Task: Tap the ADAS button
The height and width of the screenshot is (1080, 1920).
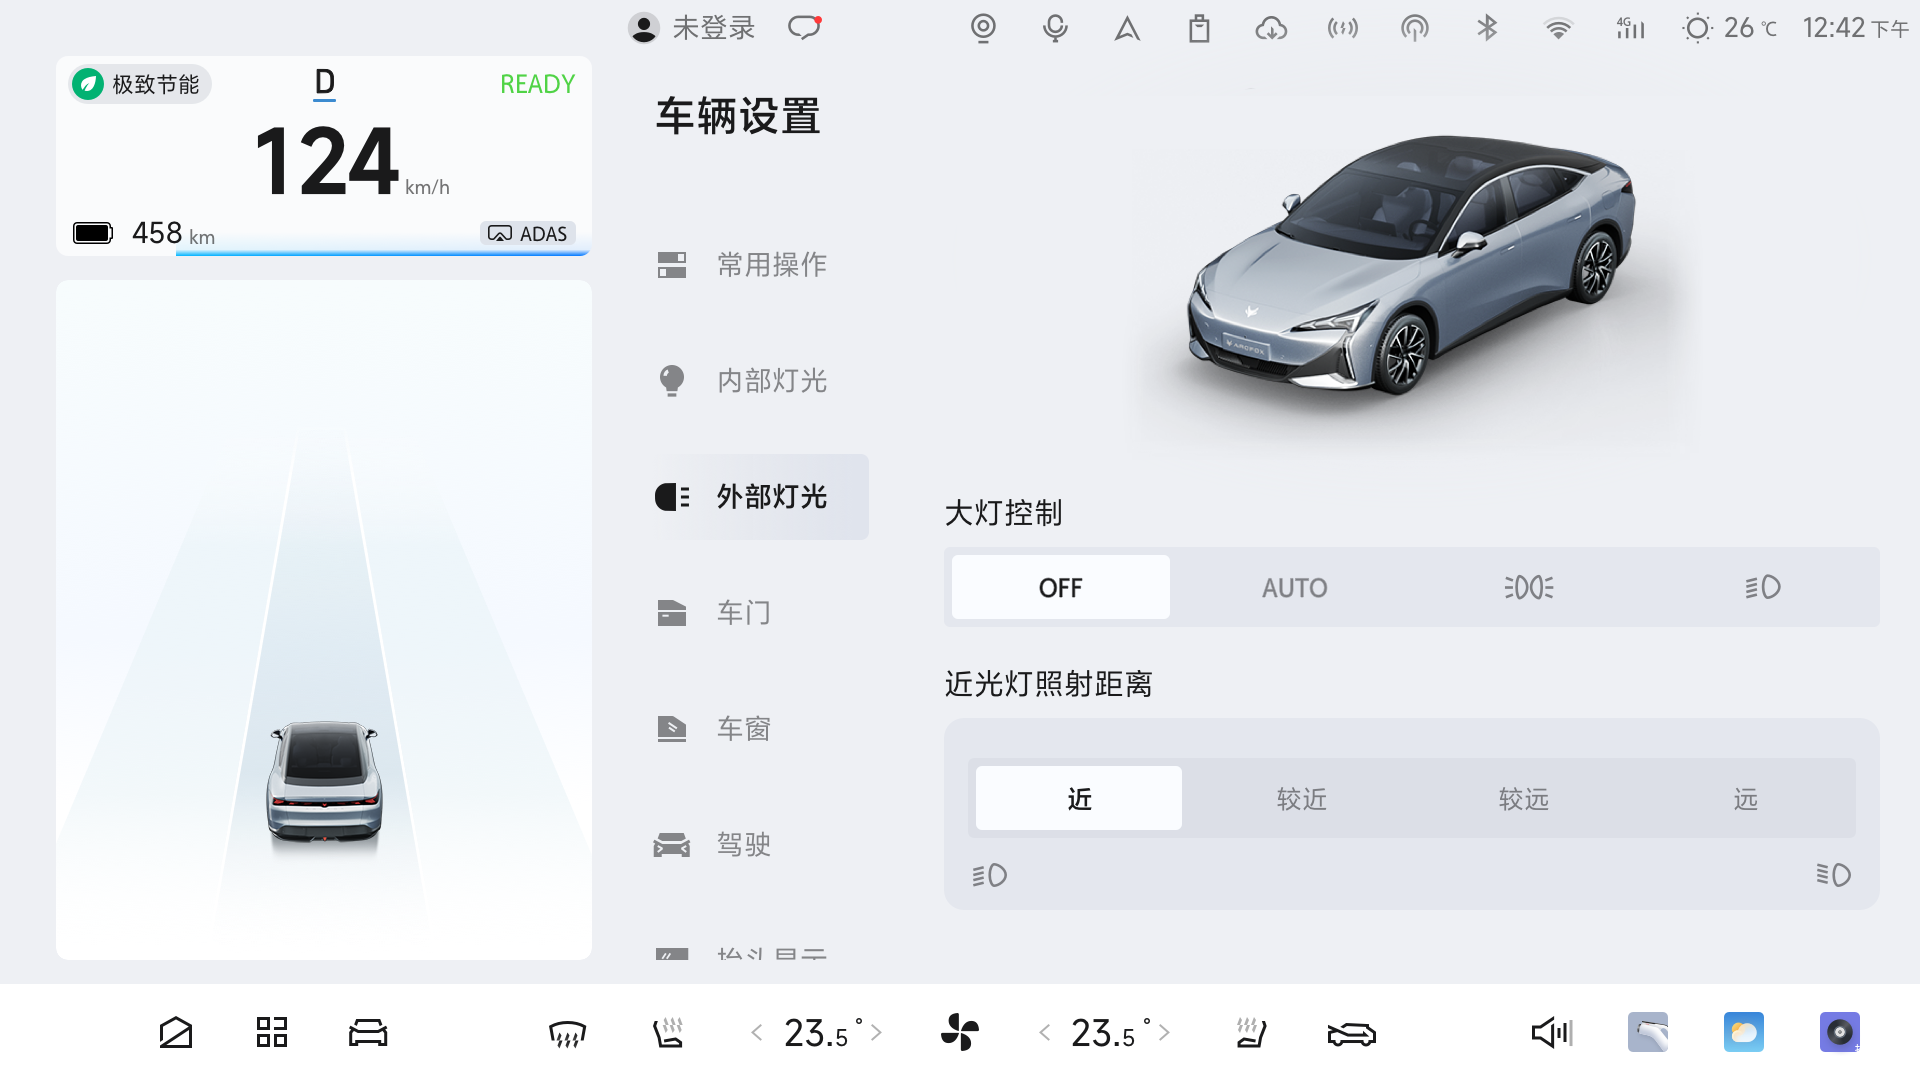Action: [528, 233]
